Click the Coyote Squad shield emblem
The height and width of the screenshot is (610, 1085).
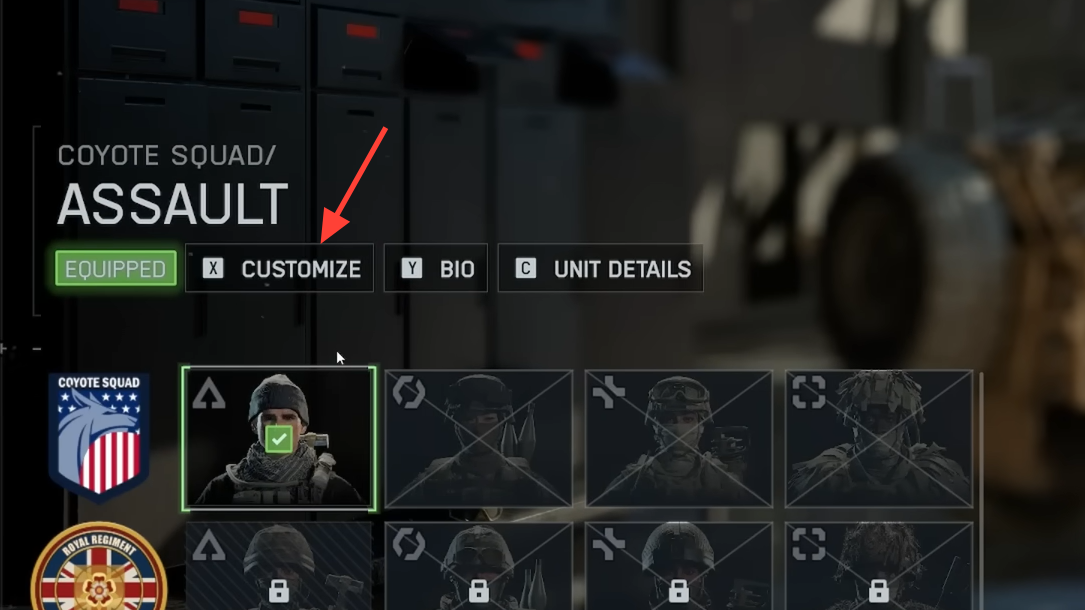click(x=99, y=436)
